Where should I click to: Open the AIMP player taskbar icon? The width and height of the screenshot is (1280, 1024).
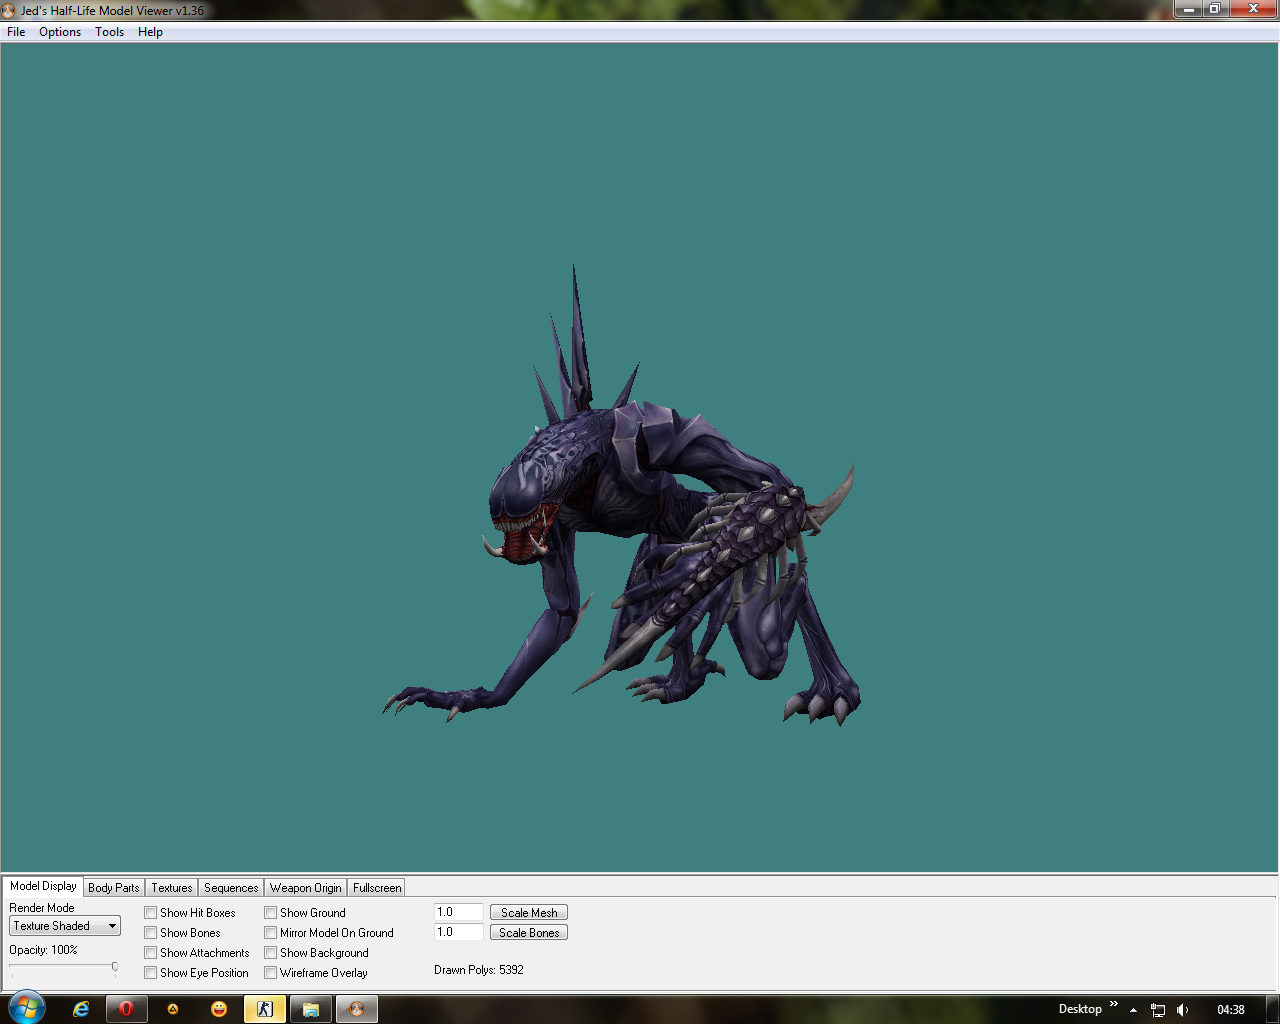(x=172, y=1009)
